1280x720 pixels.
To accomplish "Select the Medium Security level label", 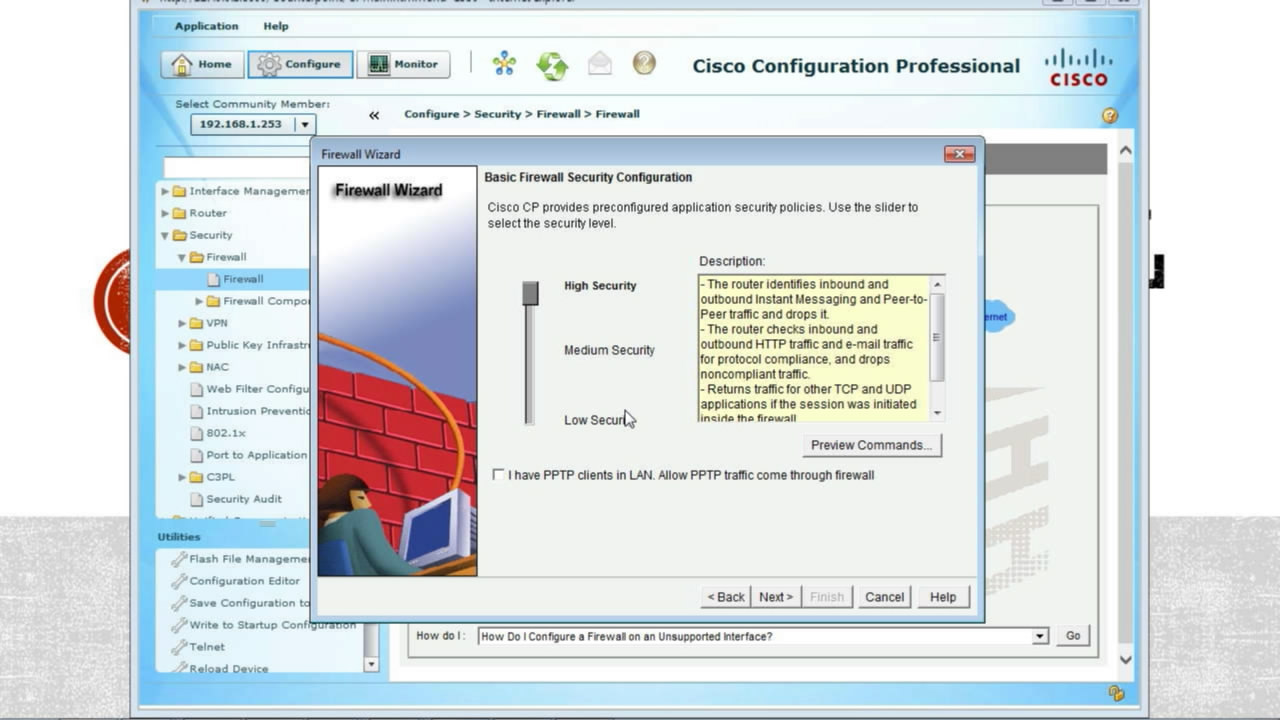I will 609,350.
